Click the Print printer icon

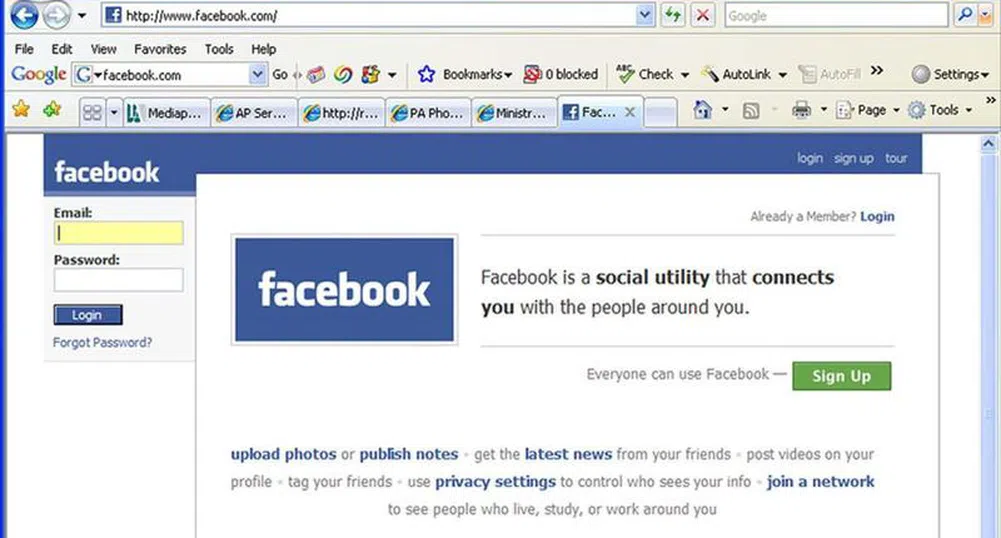click(801, 110)
